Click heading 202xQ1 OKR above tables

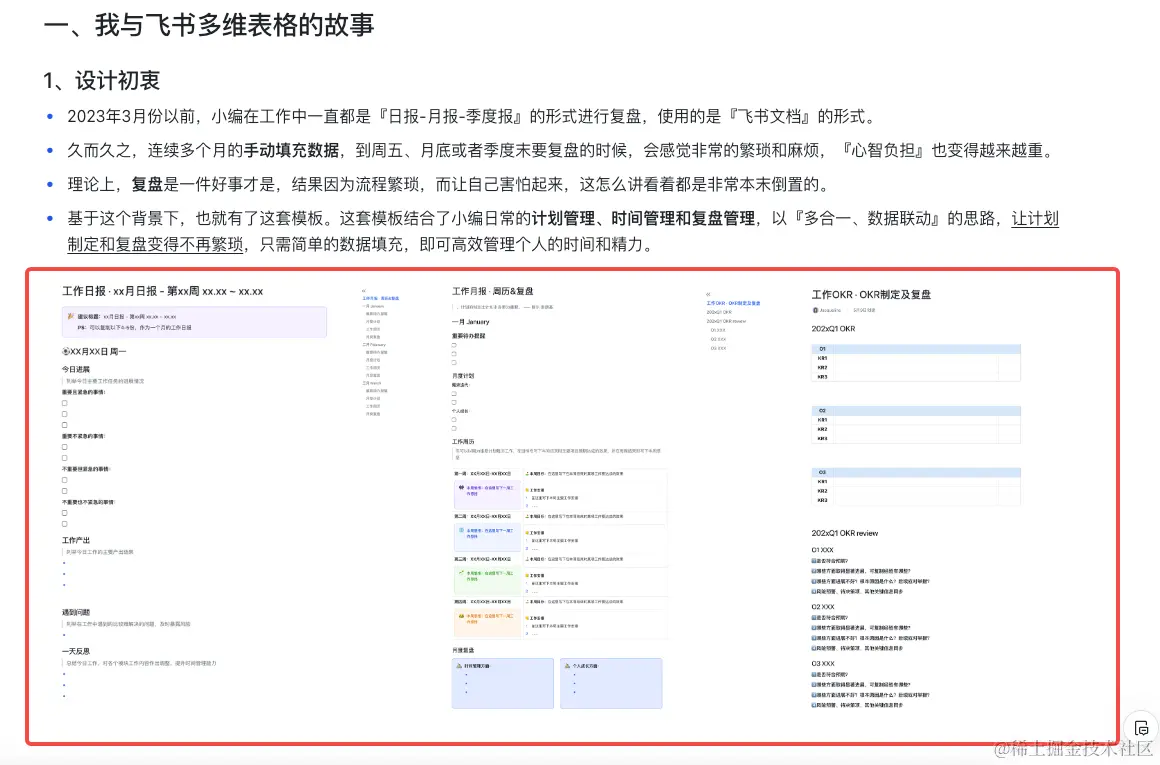click(833, 328)
